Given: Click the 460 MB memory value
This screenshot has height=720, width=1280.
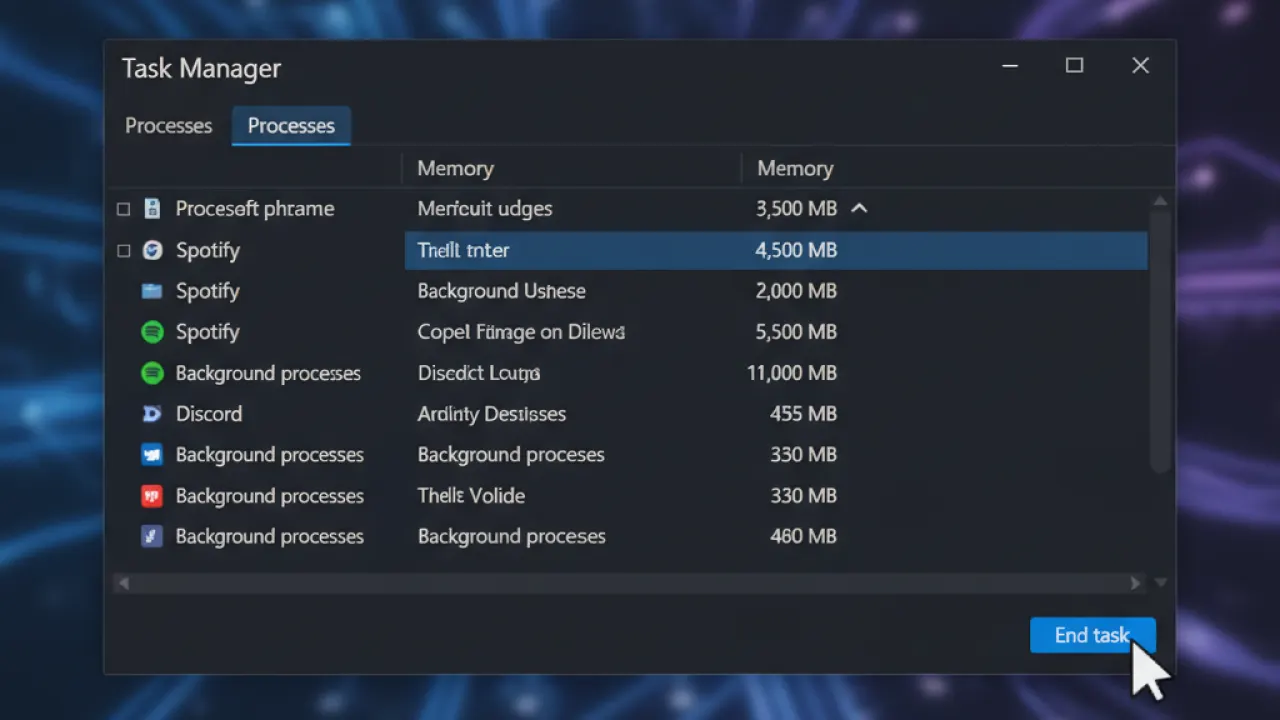Looking at the screenshot, I should tap(803, 537).
